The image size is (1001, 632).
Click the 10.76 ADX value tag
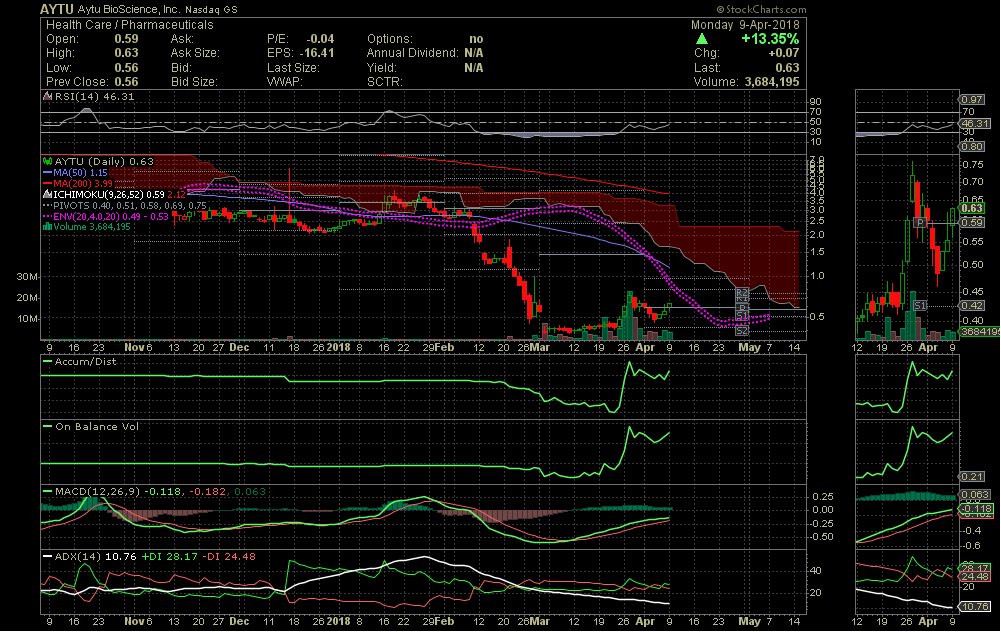(975, 606)
